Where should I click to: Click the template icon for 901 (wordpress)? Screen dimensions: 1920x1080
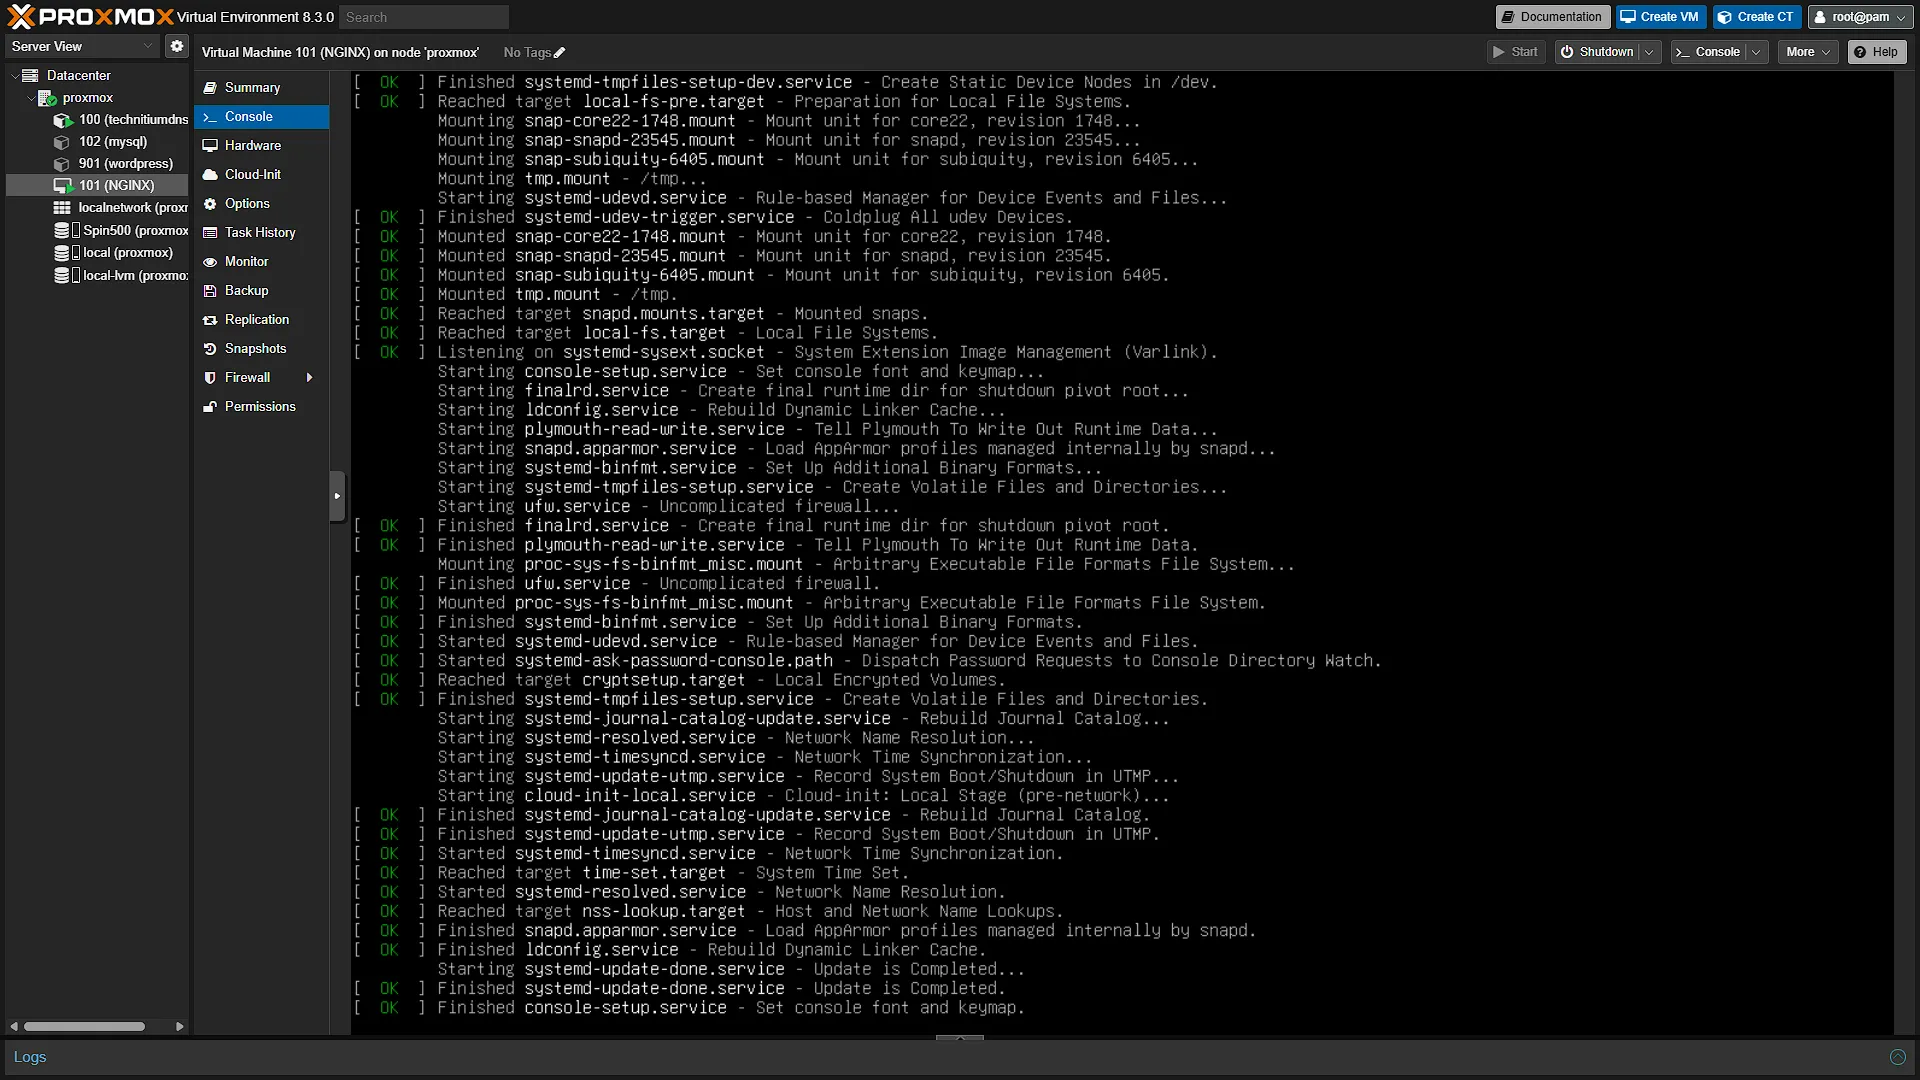pyautogui.click(x=62, y=163)
